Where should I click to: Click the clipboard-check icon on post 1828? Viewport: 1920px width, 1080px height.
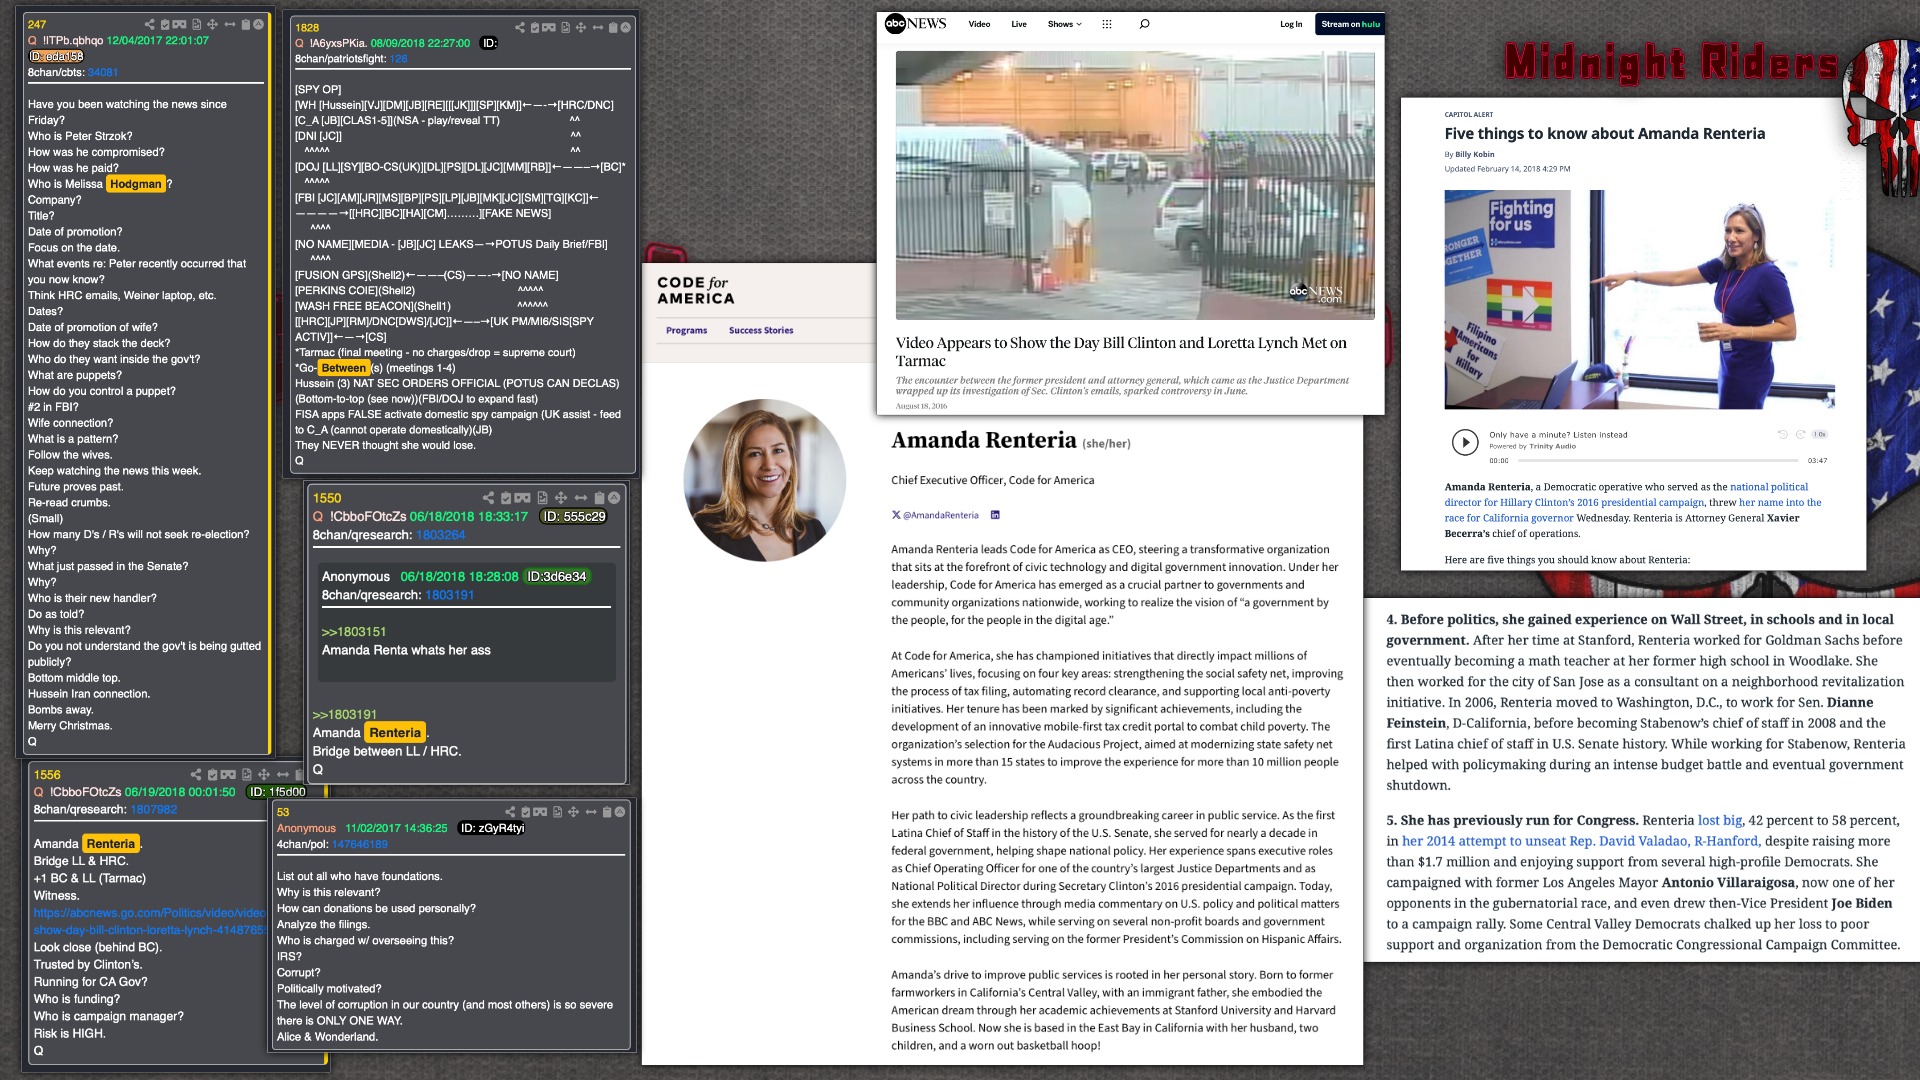535,27
